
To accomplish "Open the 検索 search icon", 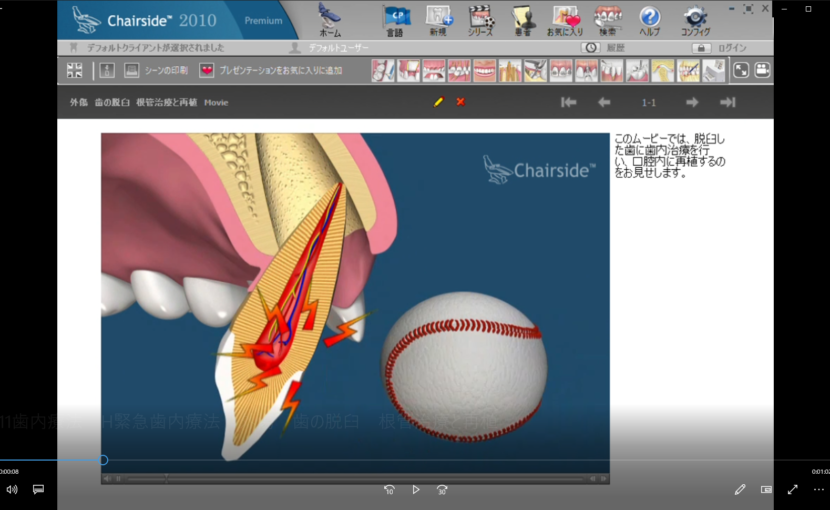I will tap(607, 20).
